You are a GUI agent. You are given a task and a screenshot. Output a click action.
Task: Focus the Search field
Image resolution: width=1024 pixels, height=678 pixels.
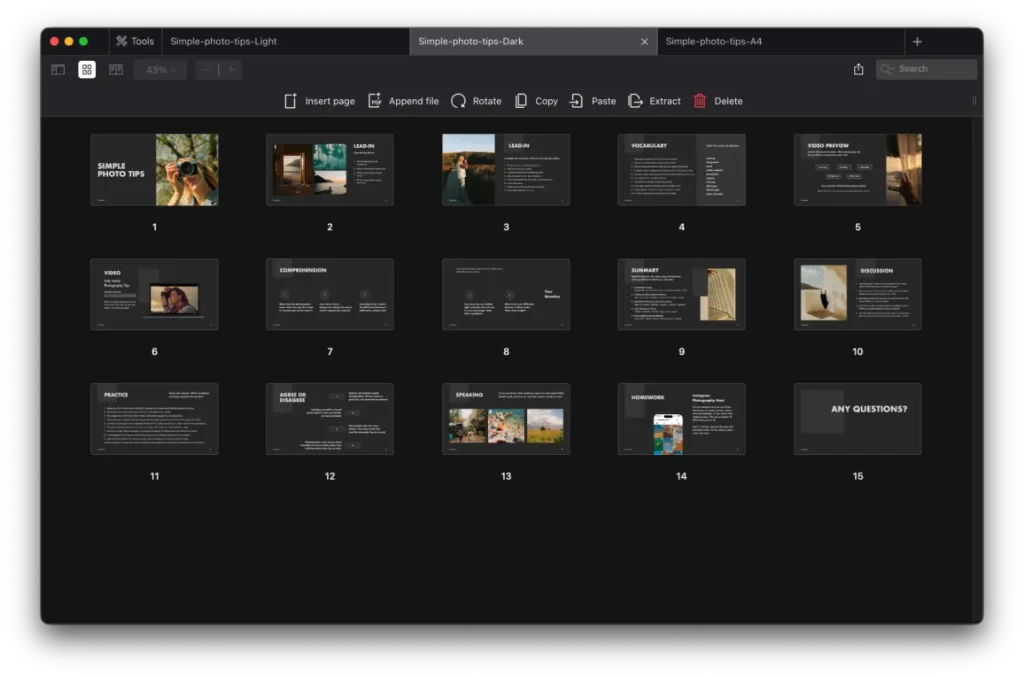[926, 69]
